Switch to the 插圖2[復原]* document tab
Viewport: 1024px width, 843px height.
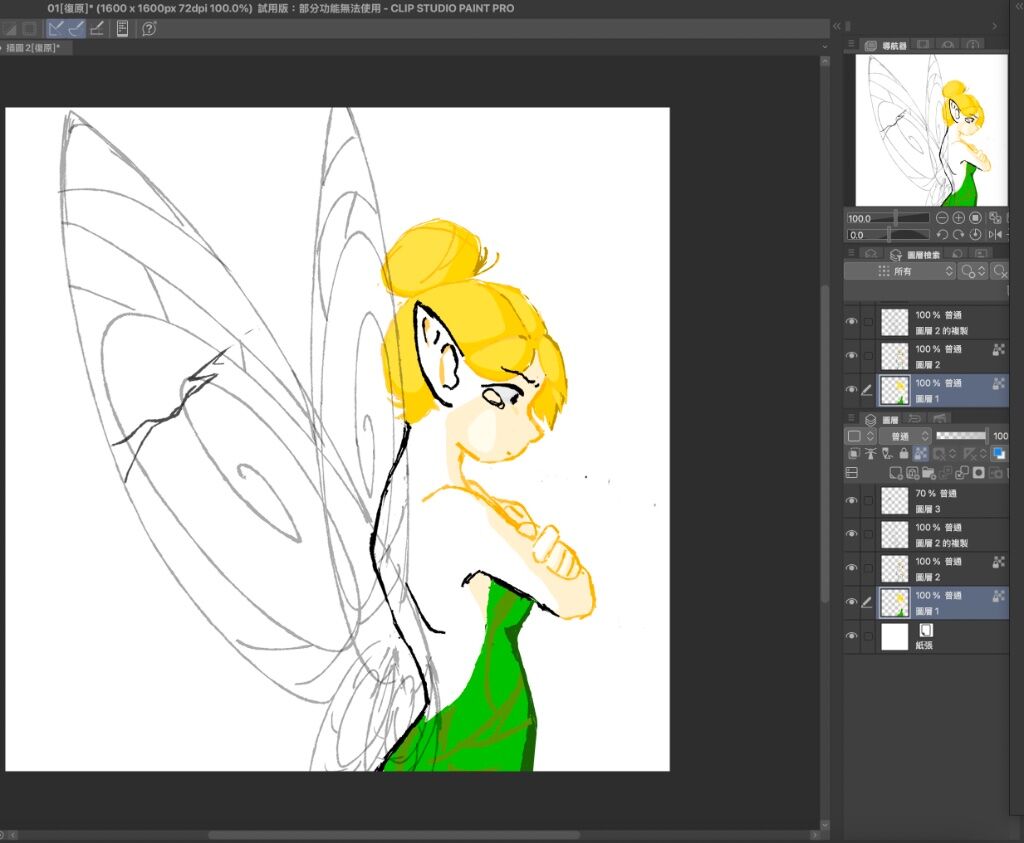point(33,48)
